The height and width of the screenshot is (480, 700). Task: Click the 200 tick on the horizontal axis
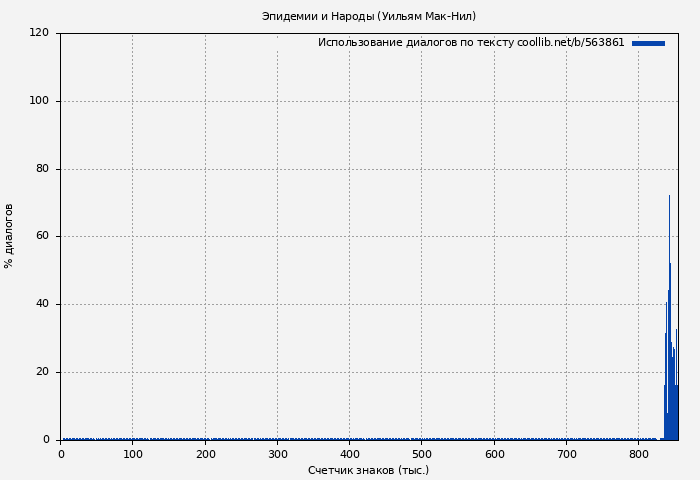tap(205, 455)
